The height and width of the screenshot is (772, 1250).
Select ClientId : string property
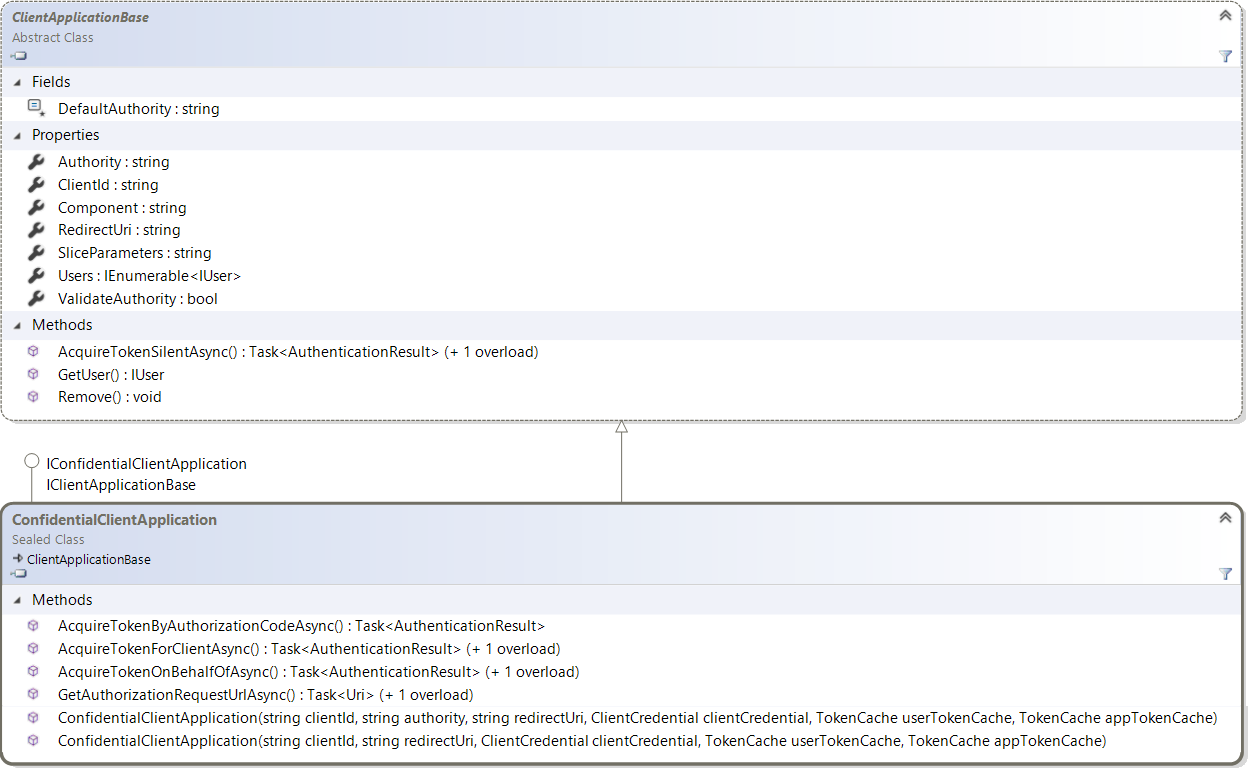click(x=108, y=184)
